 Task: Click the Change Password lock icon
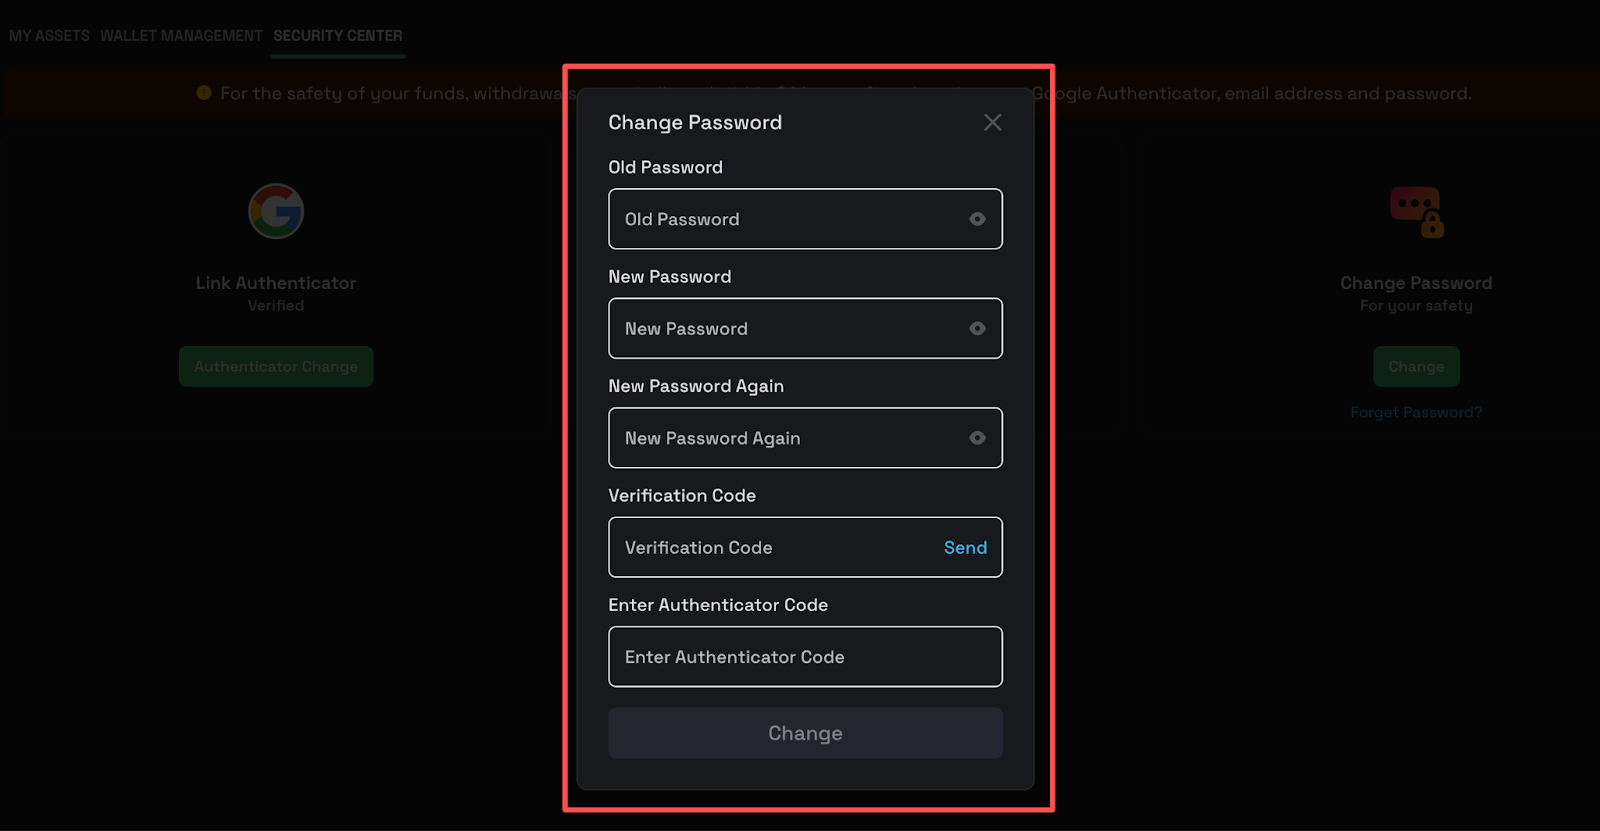(x=1416, y=212)
